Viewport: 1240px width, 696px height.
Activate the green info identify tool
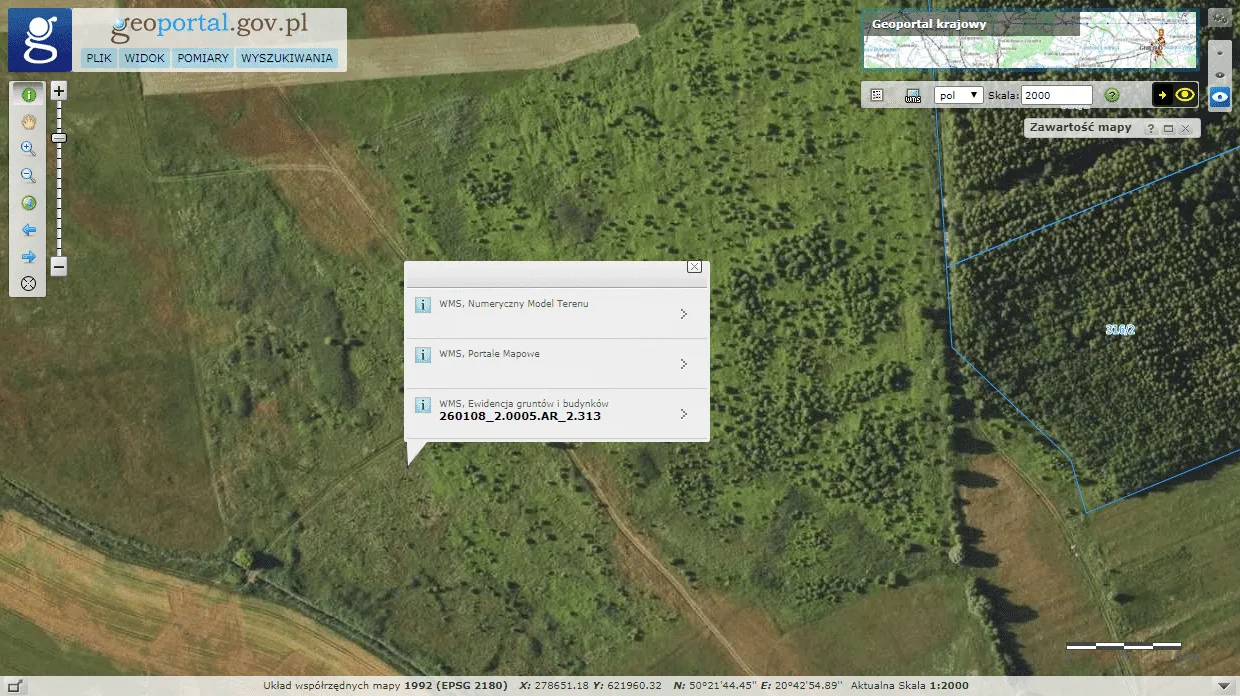coord(29,95)
